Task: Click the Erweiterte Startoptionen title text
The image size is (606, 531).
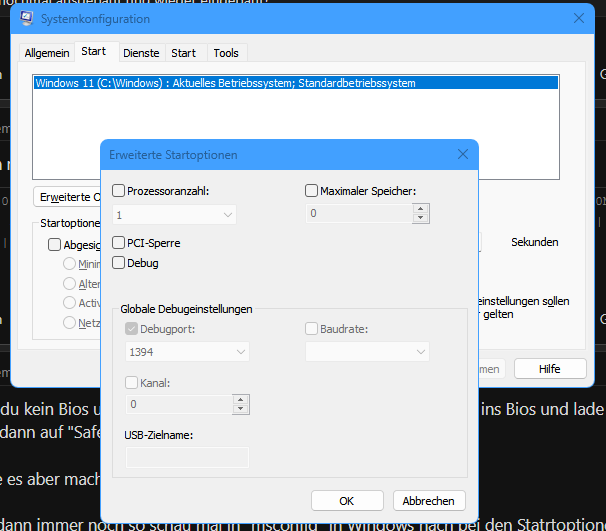Action: coord(173,155)
